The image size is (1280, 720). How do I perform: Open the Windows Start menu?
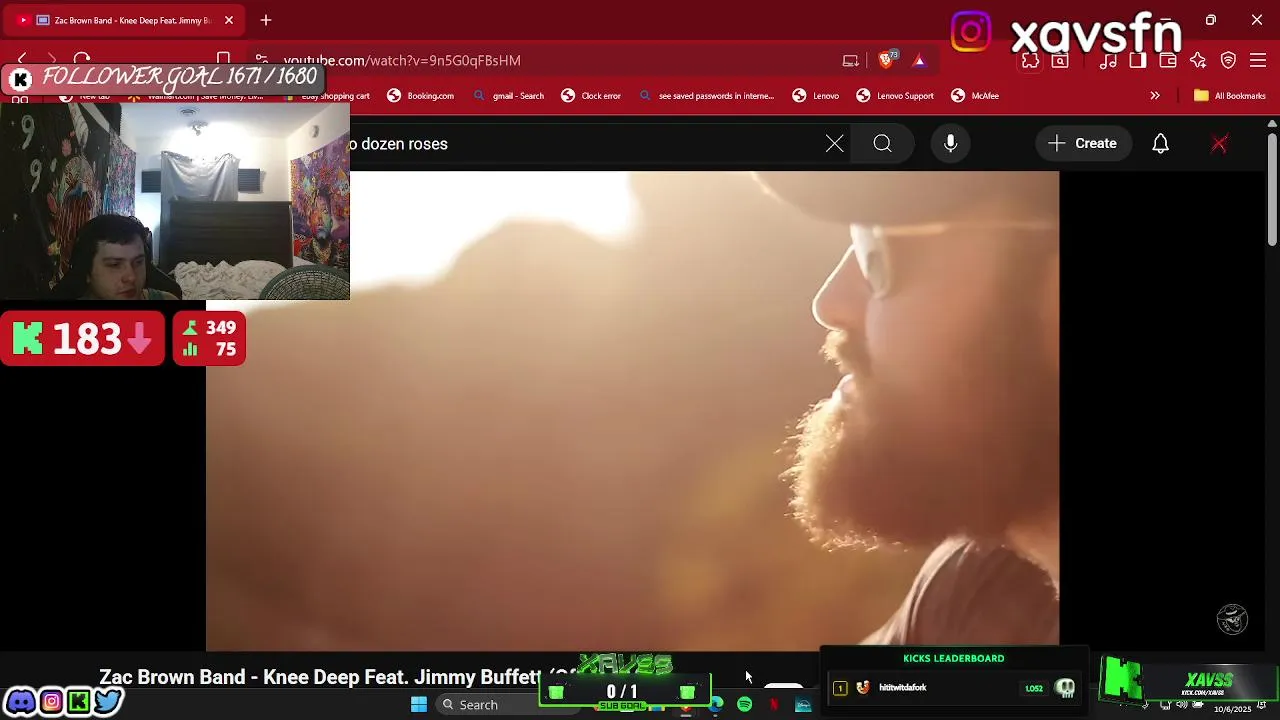419,705
